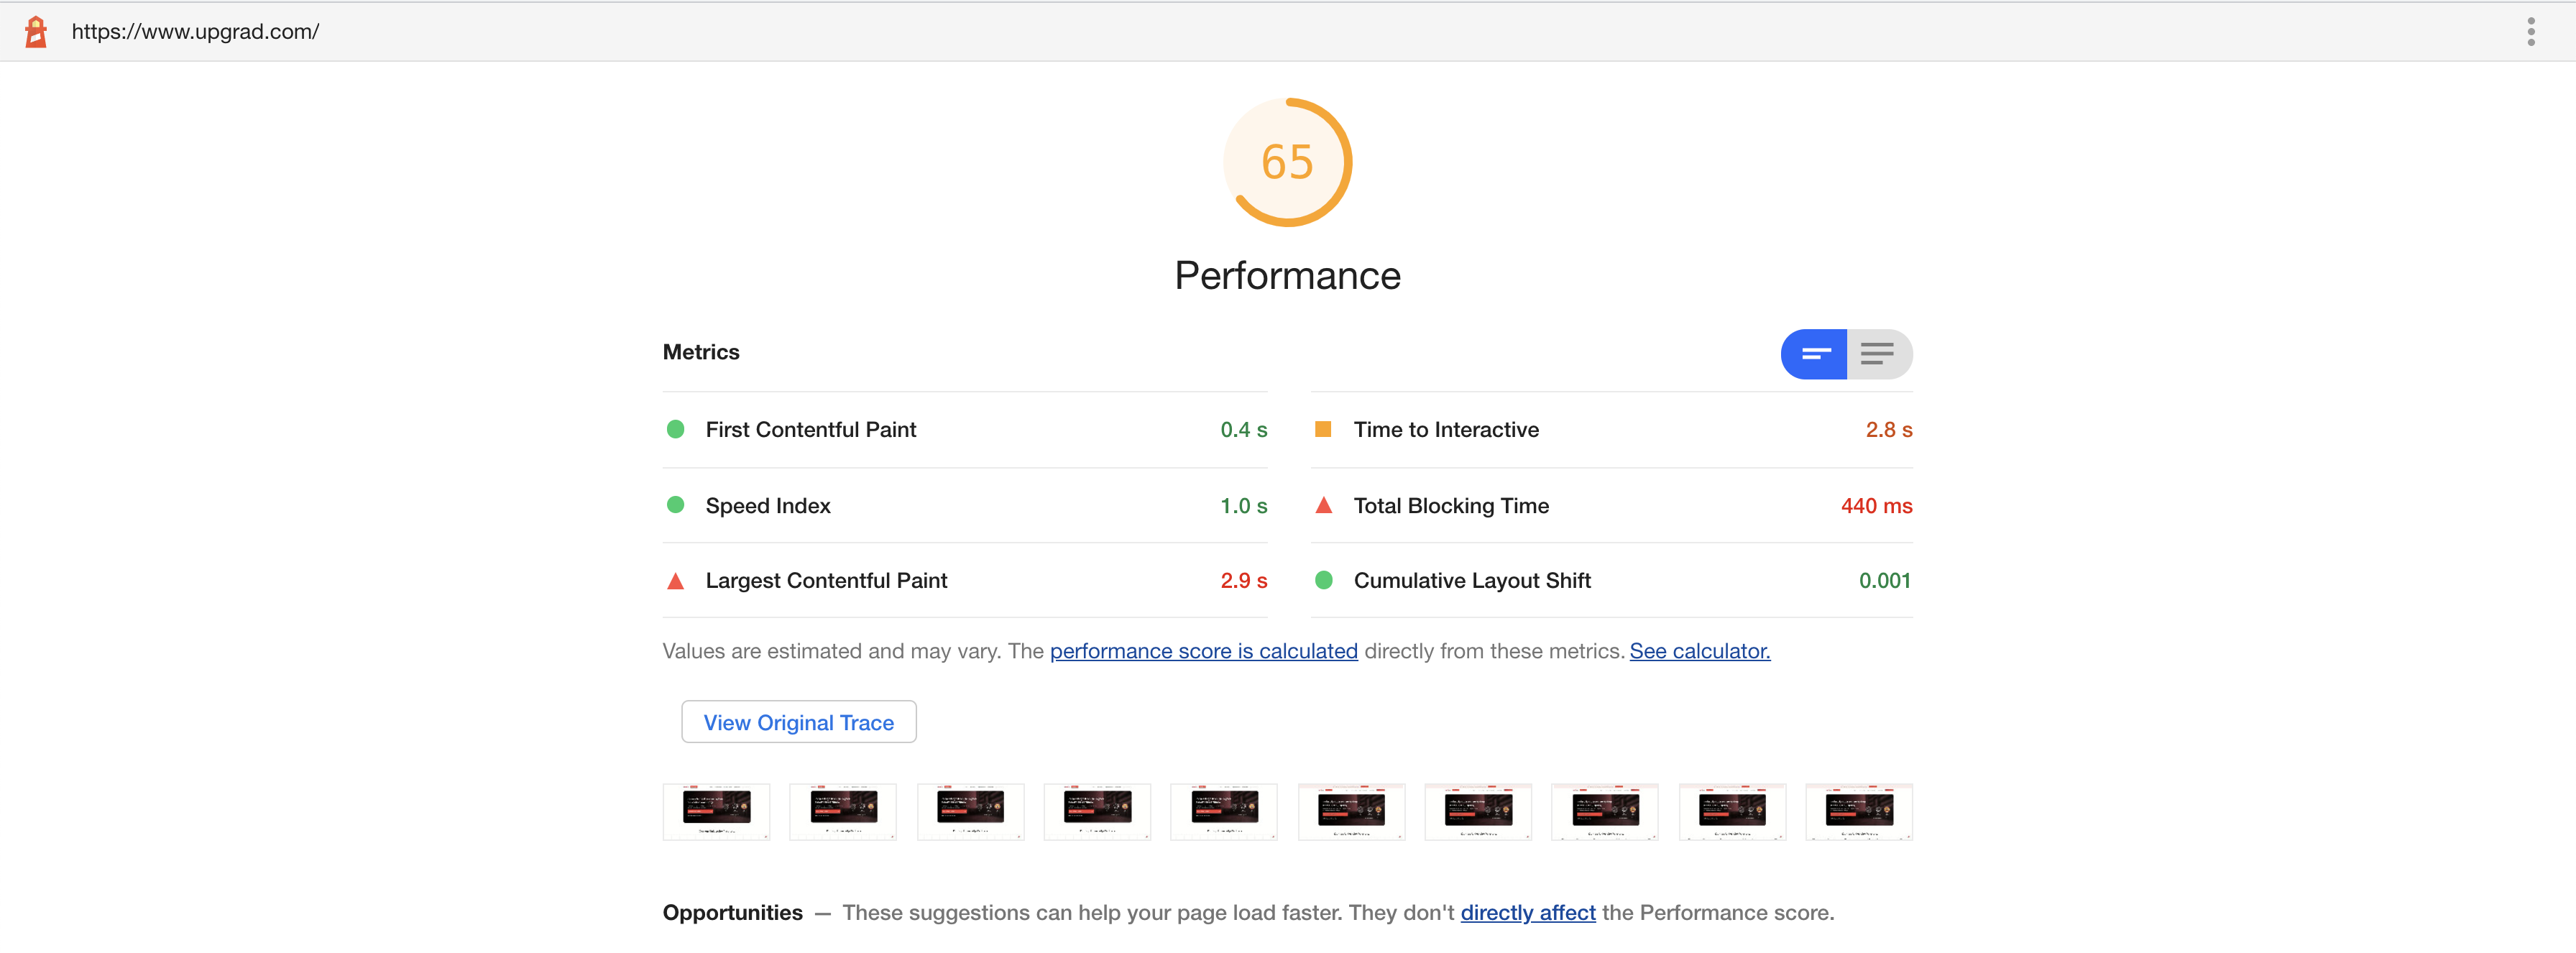
Task: Switch to expanded metrics description view
Action: 1878,354
